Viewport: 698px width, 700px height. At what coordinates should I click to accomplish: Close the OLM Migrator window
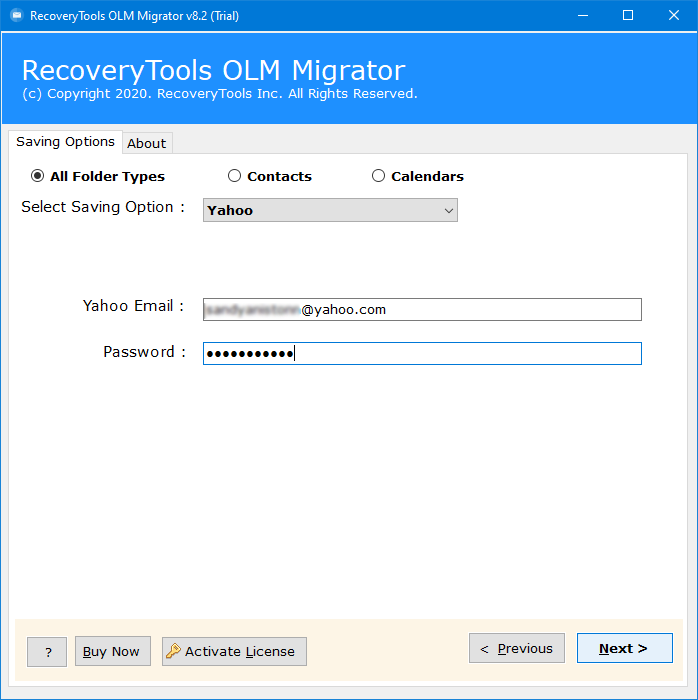674,16
